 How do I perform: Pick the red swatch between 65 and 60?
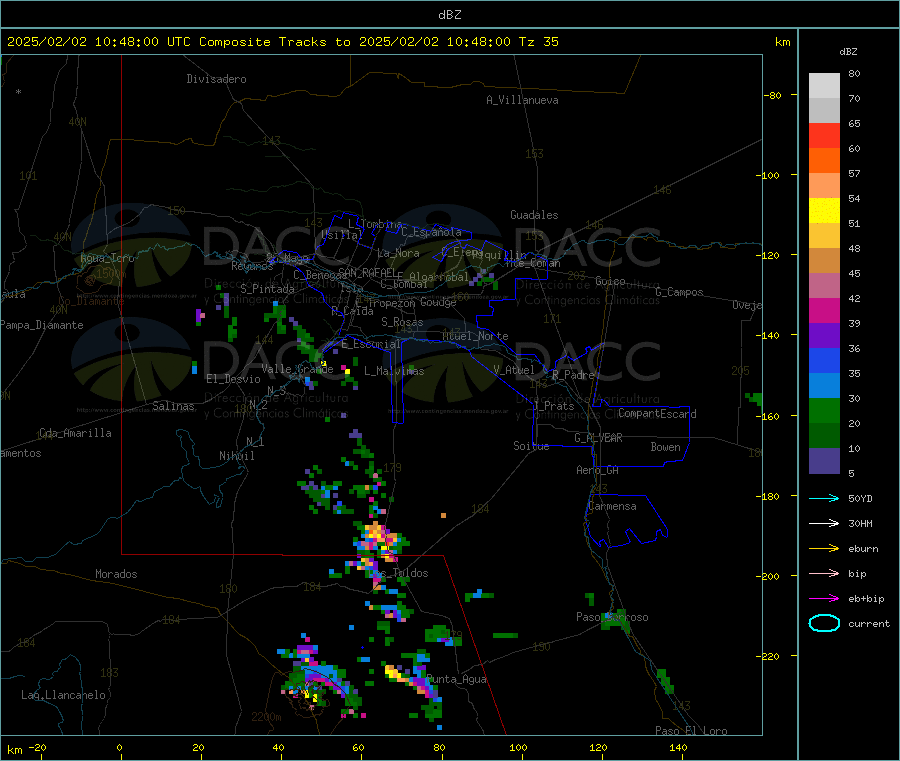[824, 135]
